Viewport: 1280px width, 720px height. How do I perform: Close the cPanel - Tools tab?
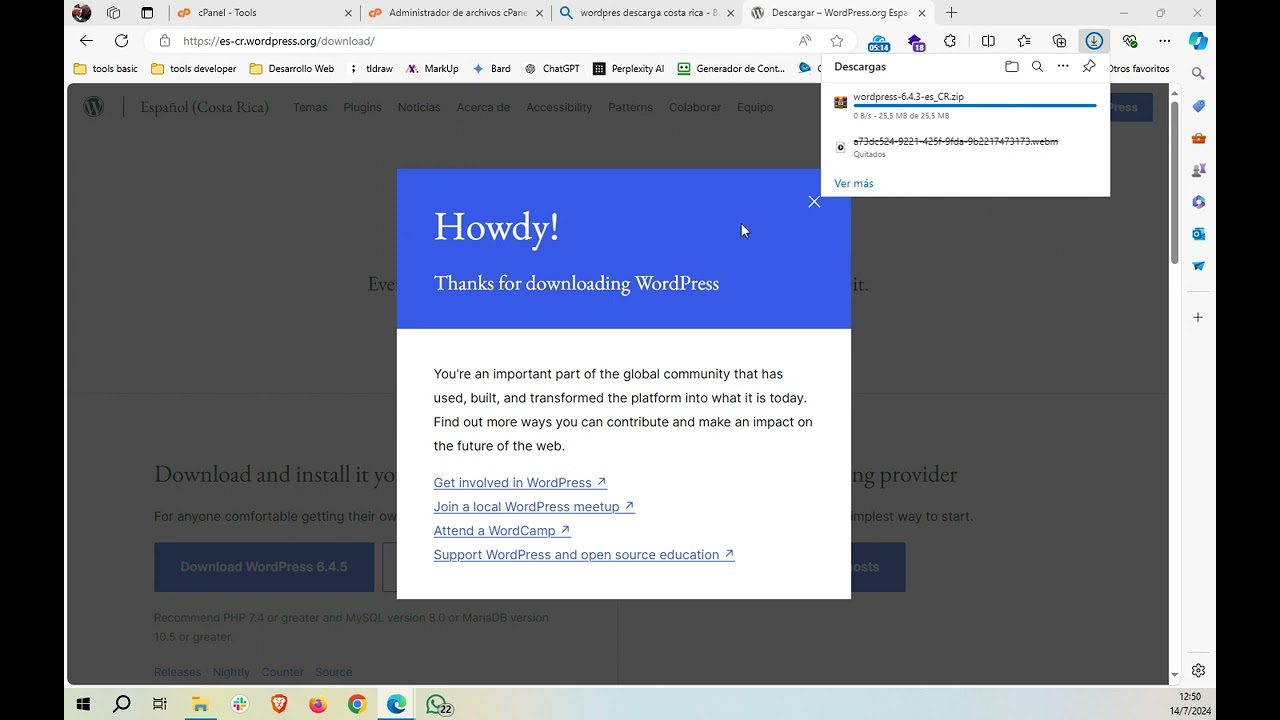tap(348, 13)
